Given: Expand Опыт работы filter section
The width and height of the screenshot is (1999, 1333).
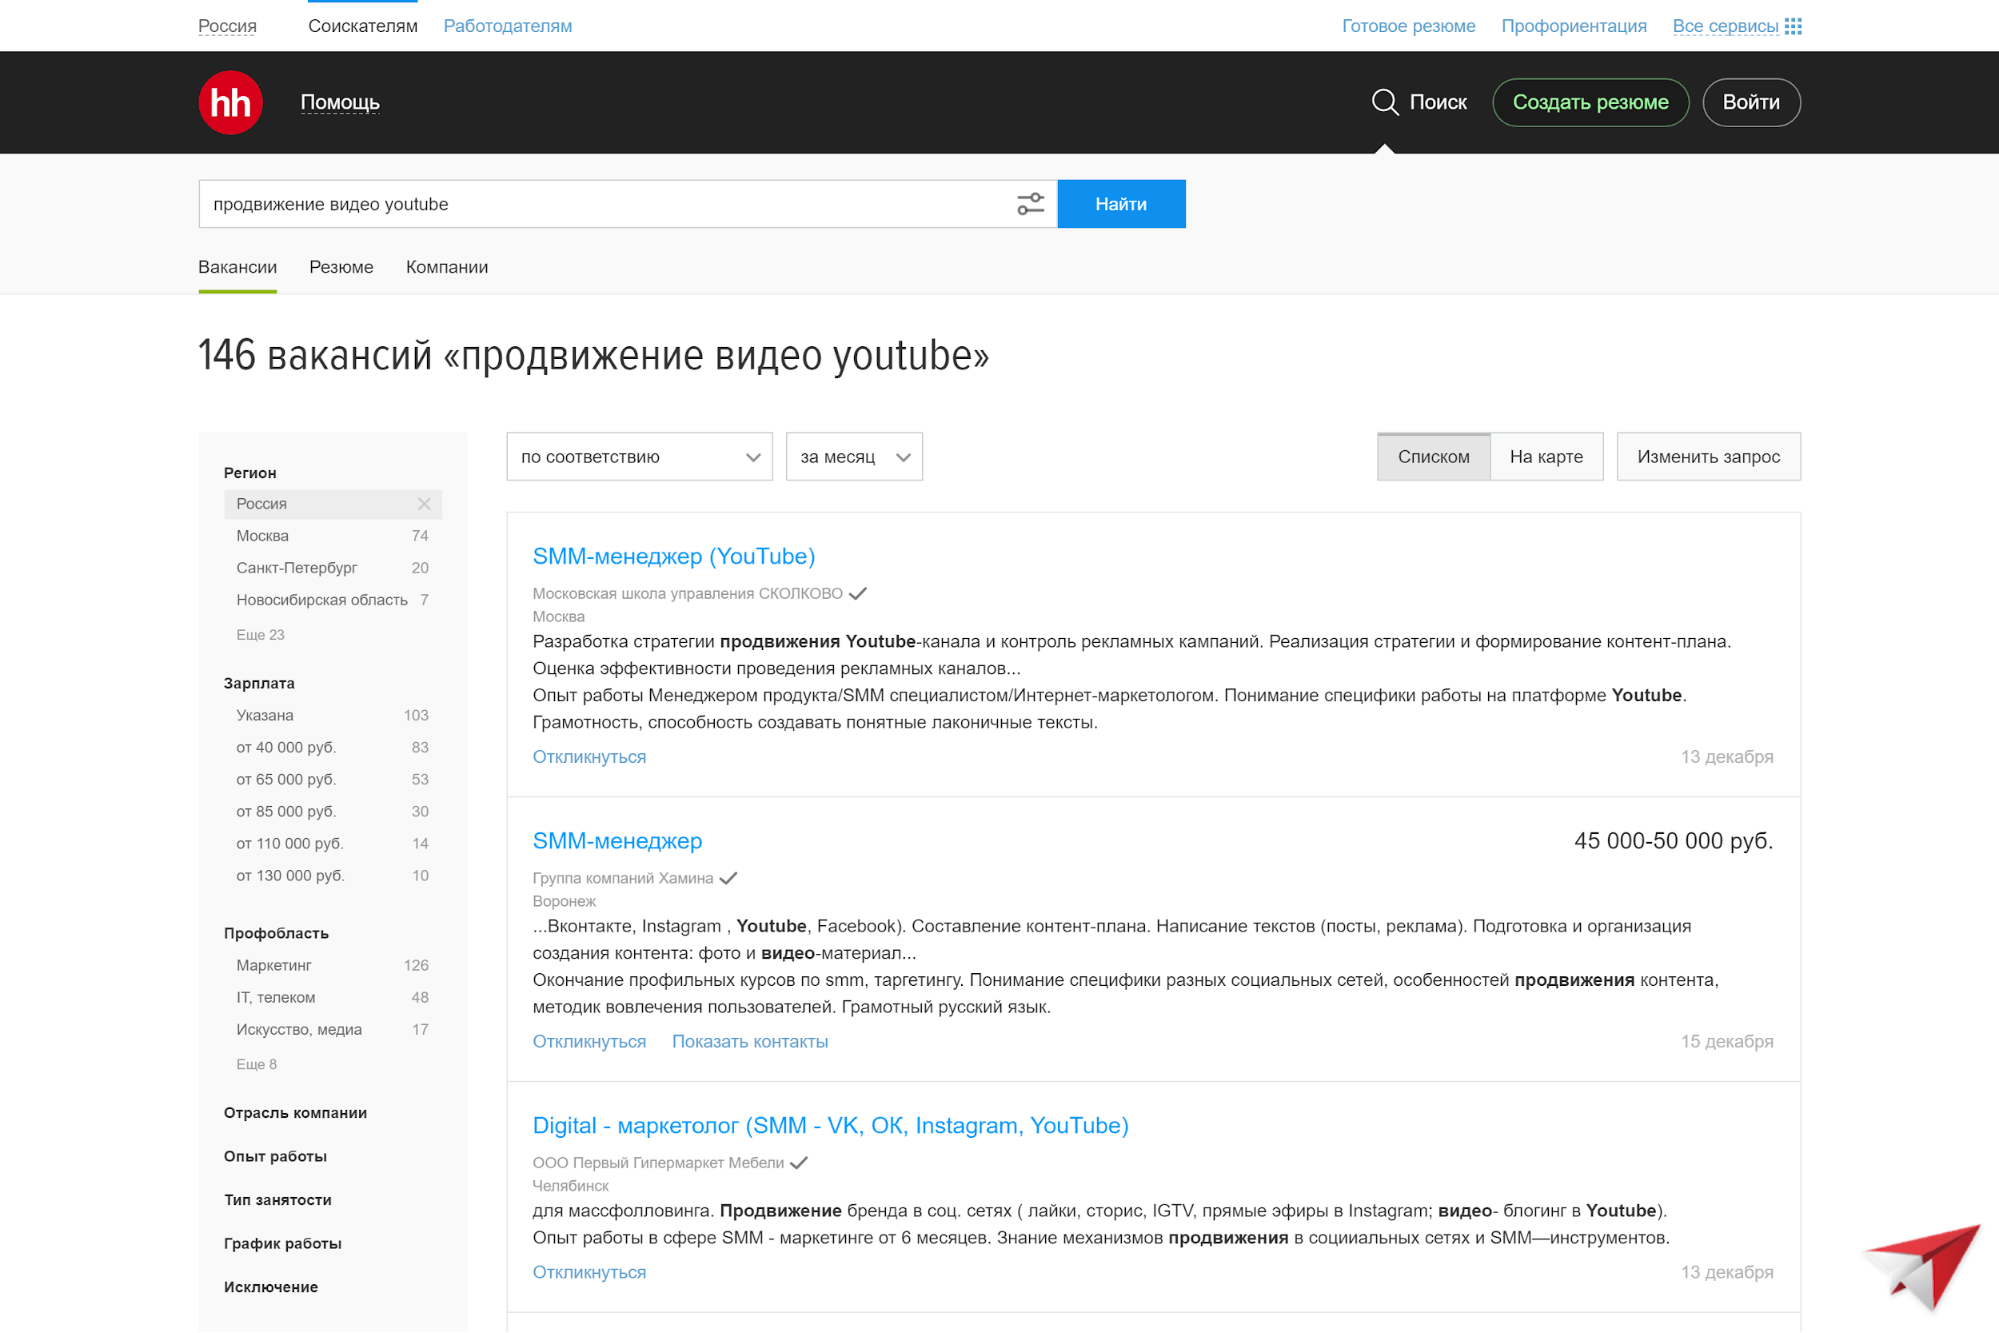Looking at the screenshot, I should click(x=275, y=1156).
